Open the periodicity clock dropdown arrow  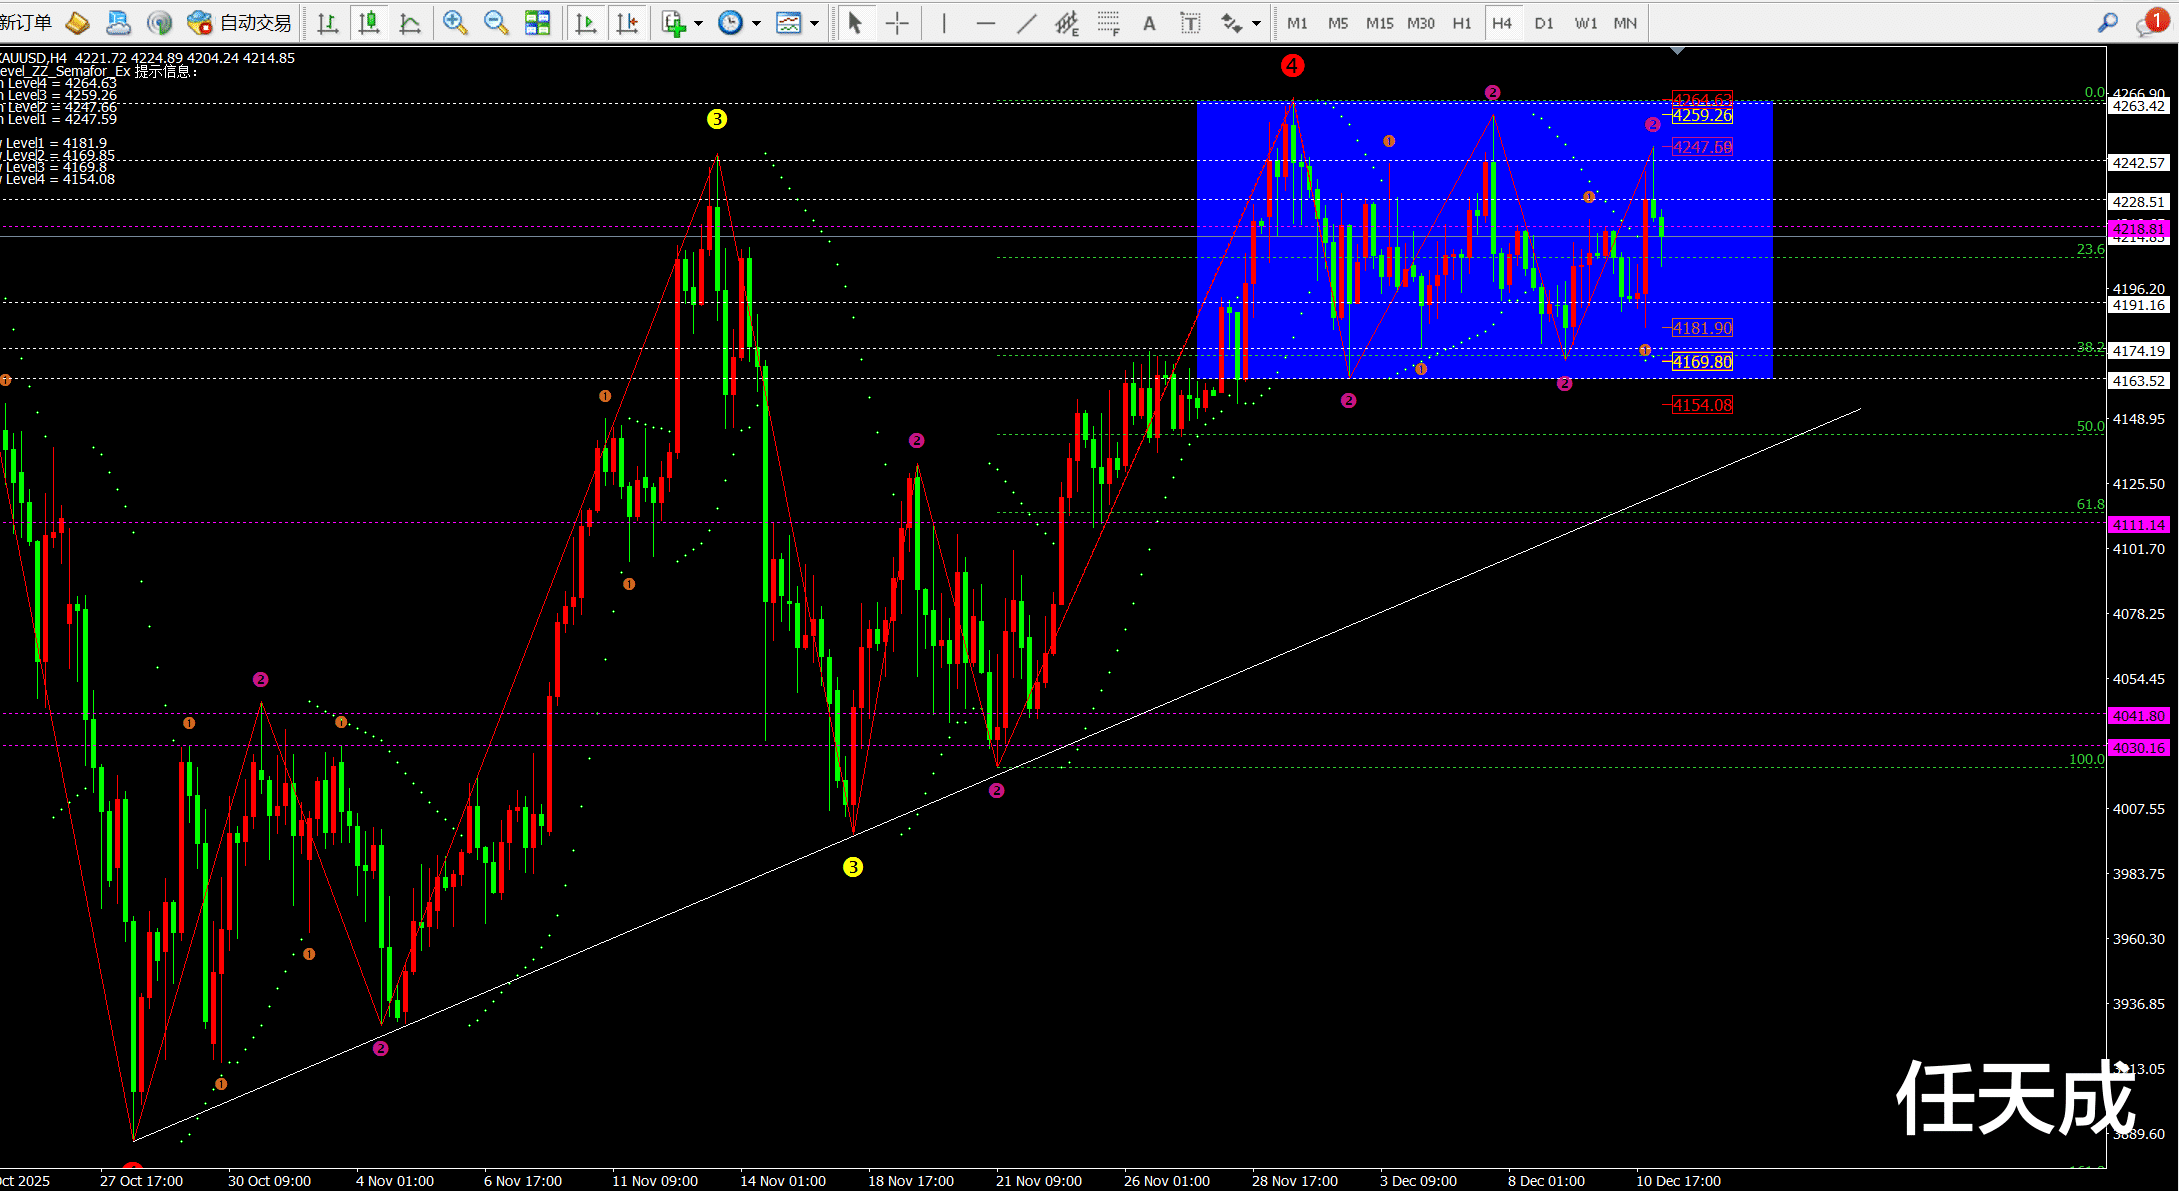tap(756, 23)
